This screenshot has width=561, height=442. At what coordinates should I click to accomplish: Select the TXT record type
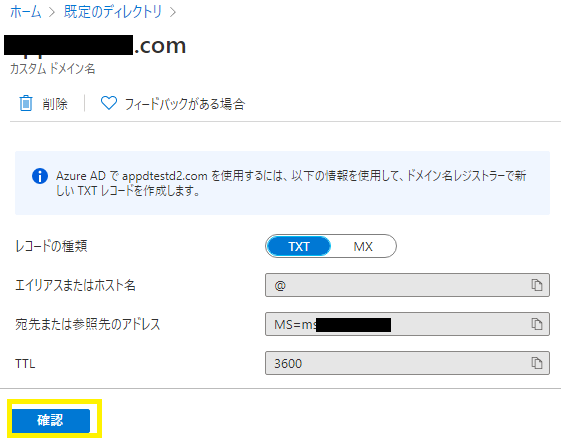click(299, 246)
